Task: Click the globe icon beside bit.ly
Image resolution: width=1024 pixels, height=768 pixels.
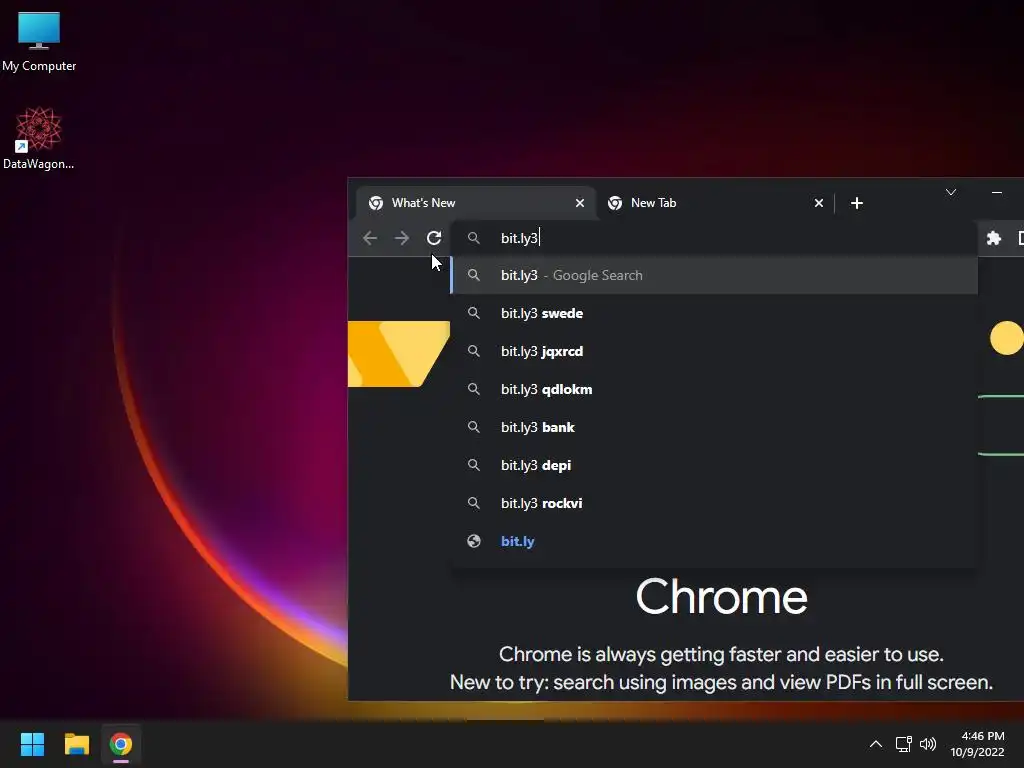Action: [474, 541]
